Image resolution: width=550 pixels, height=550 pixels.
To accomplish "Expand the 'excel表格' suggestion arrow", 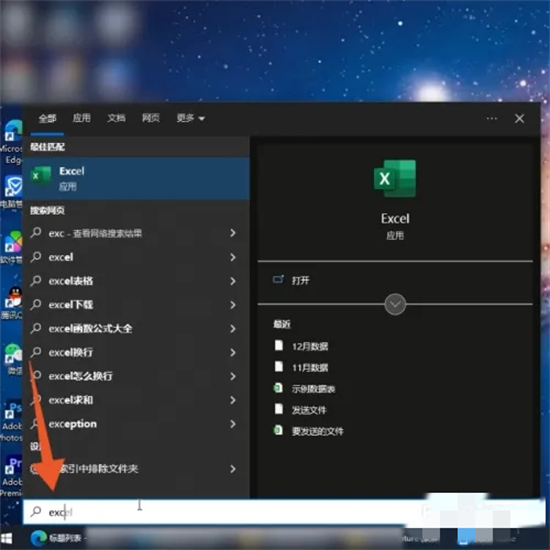I will click(233, 281).
